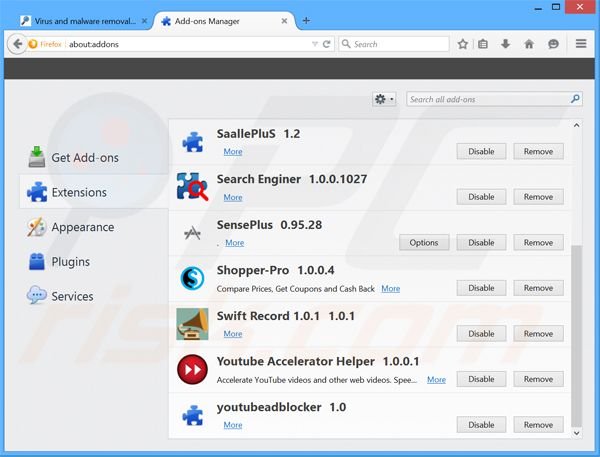Click the youtubeadblocker puzzle icon

coord(192,415)
